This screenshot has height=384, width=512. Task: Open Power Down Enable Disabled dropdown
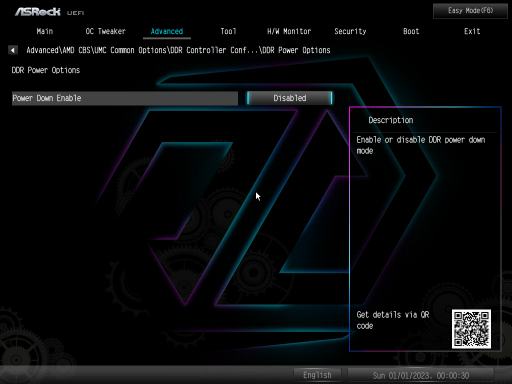pos(290,98)
